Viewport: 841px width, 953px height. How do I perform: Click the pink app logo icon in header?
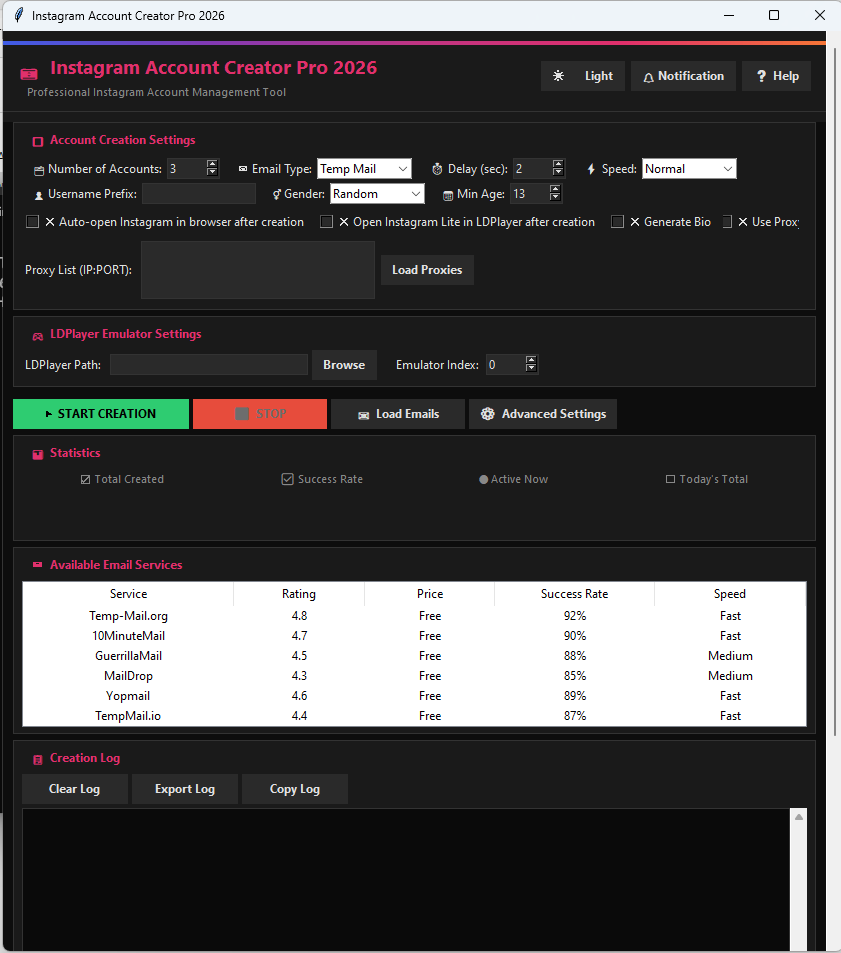point(29,74)
